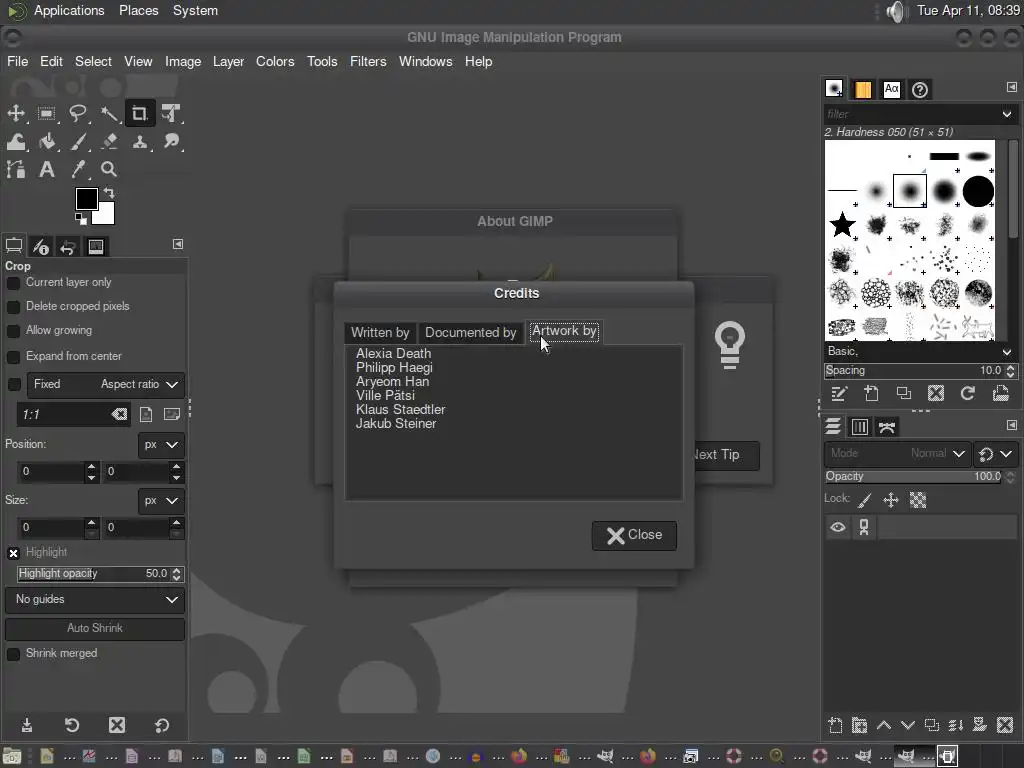Open the brush filter dropdown

tap(1006, 114)
